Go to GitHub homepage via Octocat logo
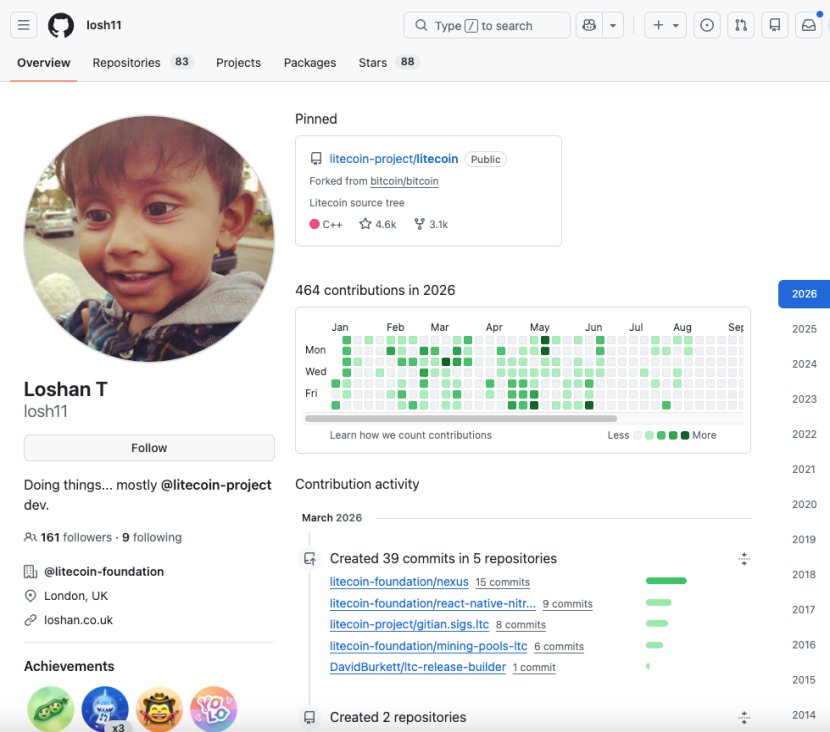 [x=61, y=25]
